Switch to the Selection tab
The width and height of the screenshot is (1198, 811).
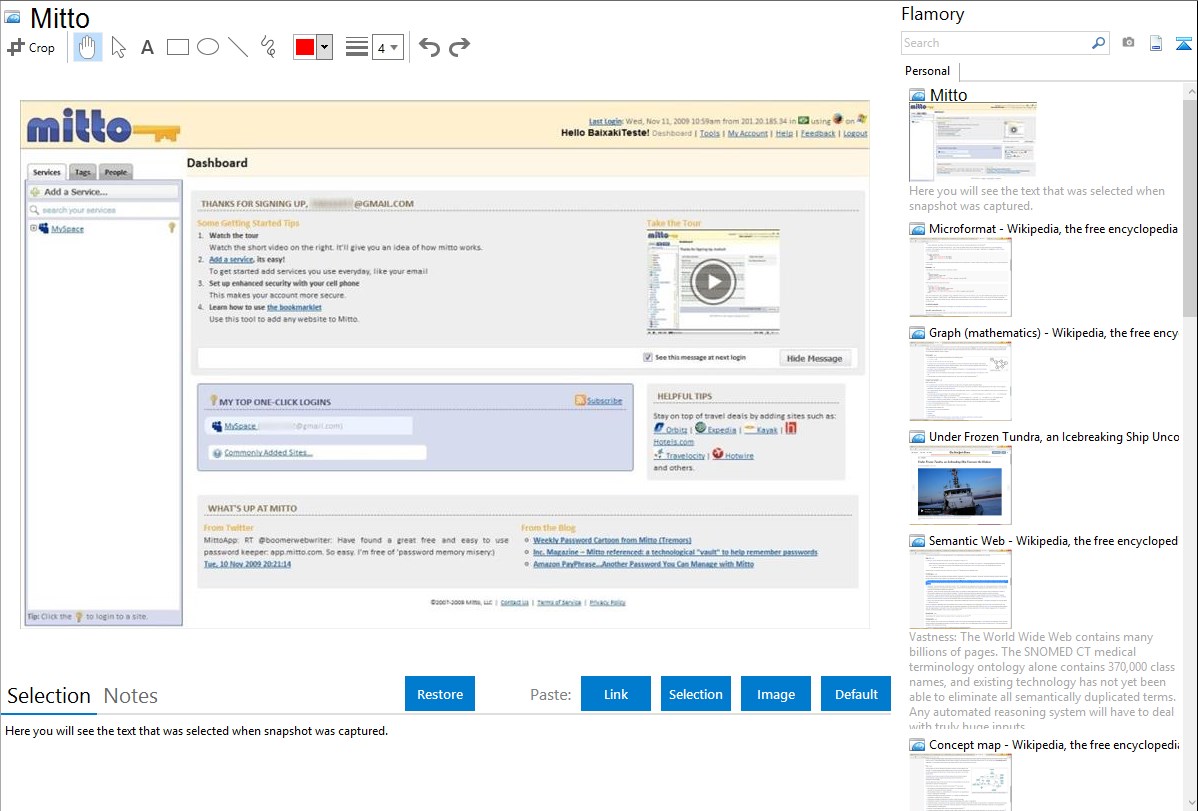pos(49,696)
